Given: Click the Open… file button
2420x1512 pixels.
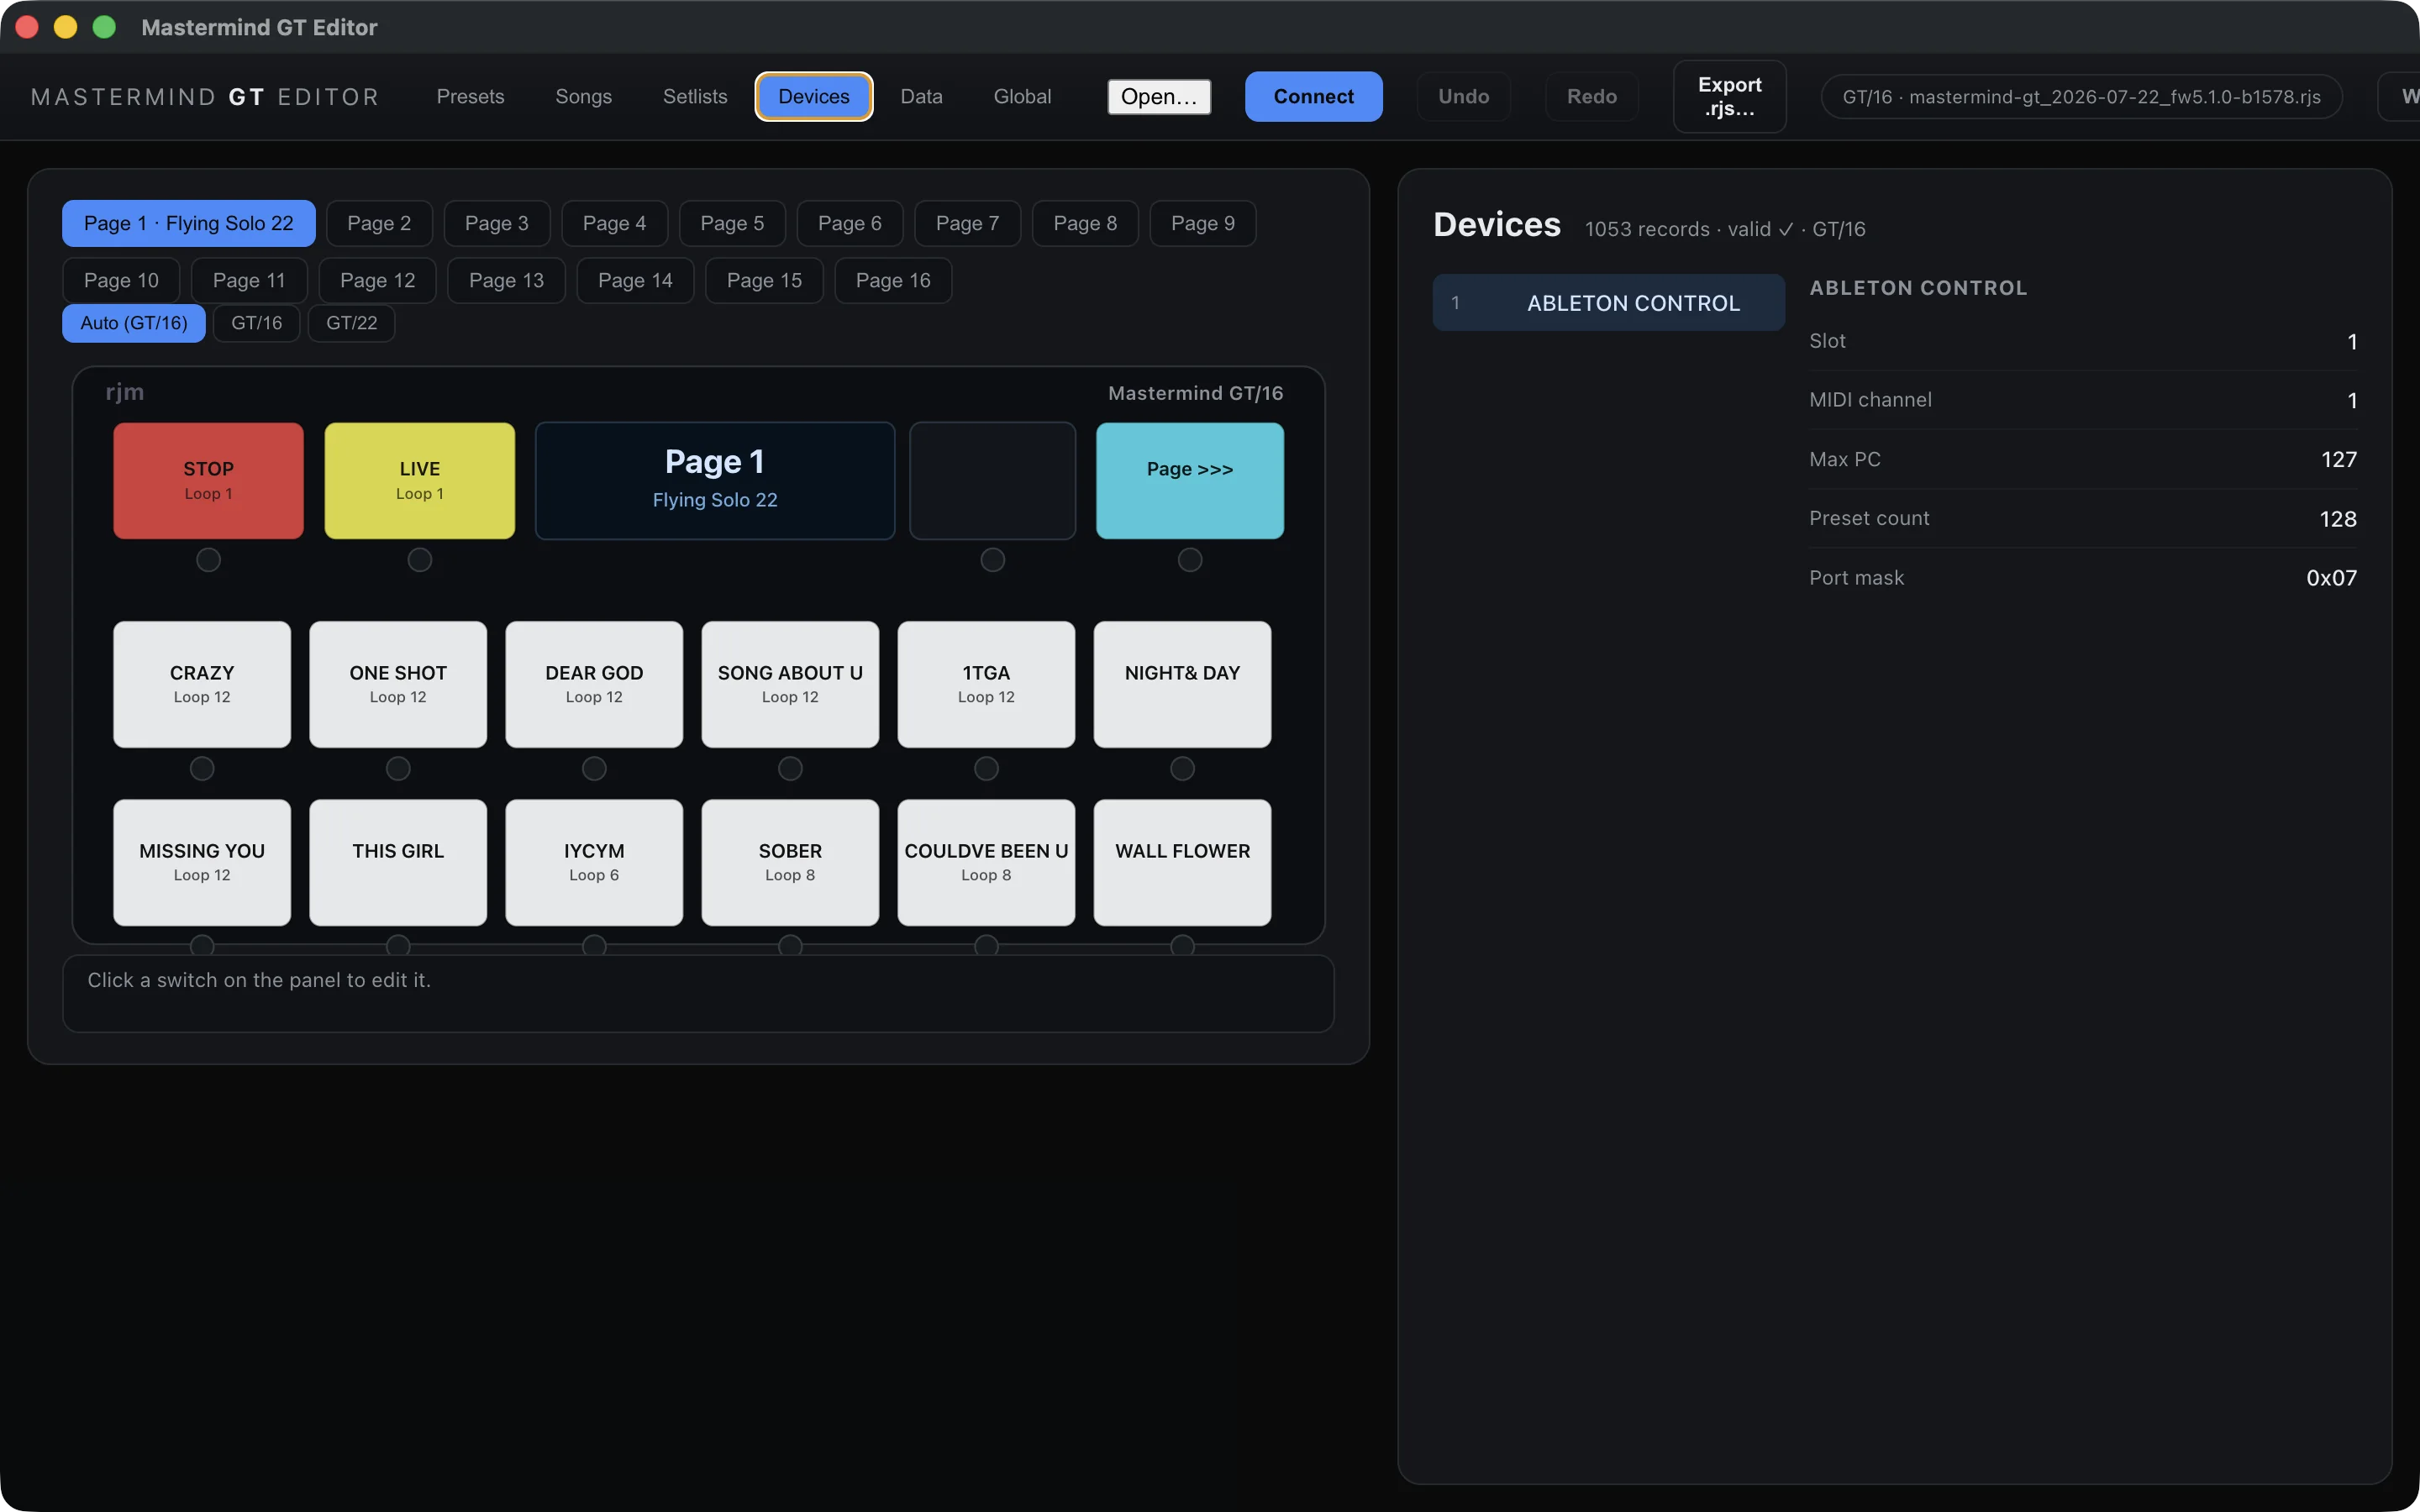Looking at the screenshot, I should click(1159, 96).
